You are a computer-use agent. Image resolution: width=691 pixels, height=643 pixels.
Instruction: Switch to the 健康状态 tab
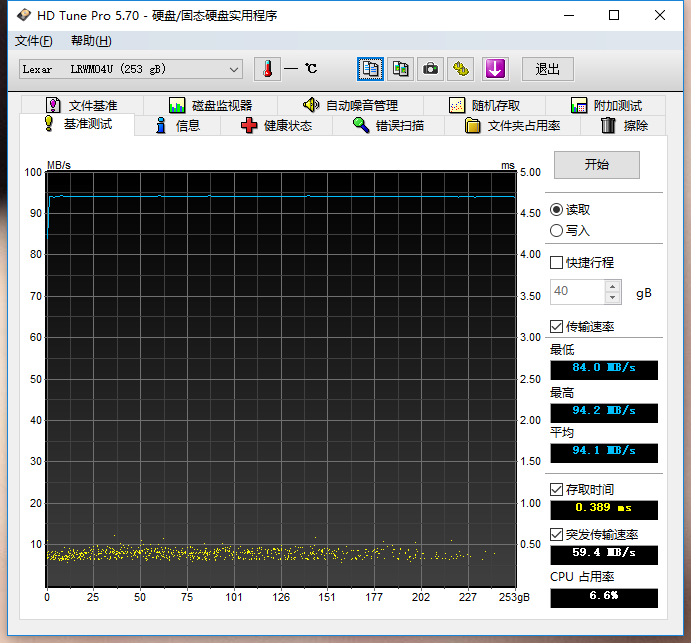pyautogui.click(x=276, y=126)
